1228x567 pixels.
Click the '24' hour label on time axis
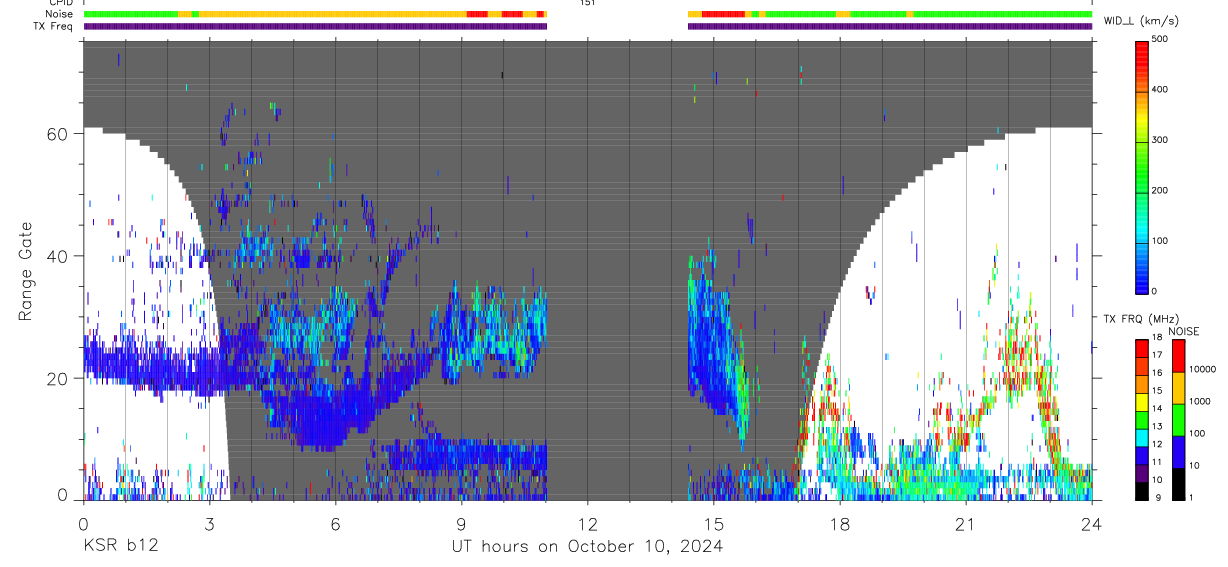(x=1092, y=524)
